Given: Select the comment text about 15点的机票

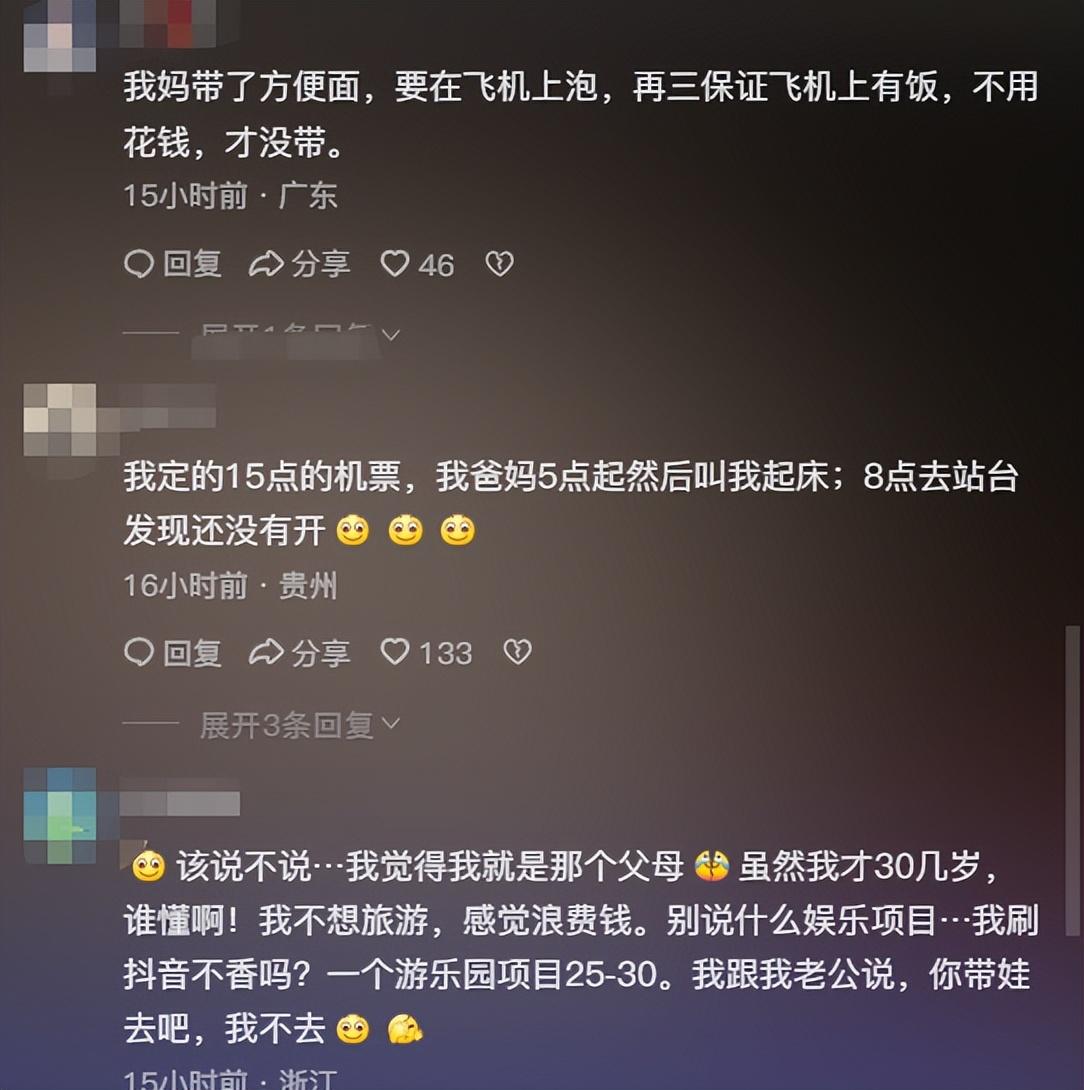Looking at the screenshot, I should [571, 503].
